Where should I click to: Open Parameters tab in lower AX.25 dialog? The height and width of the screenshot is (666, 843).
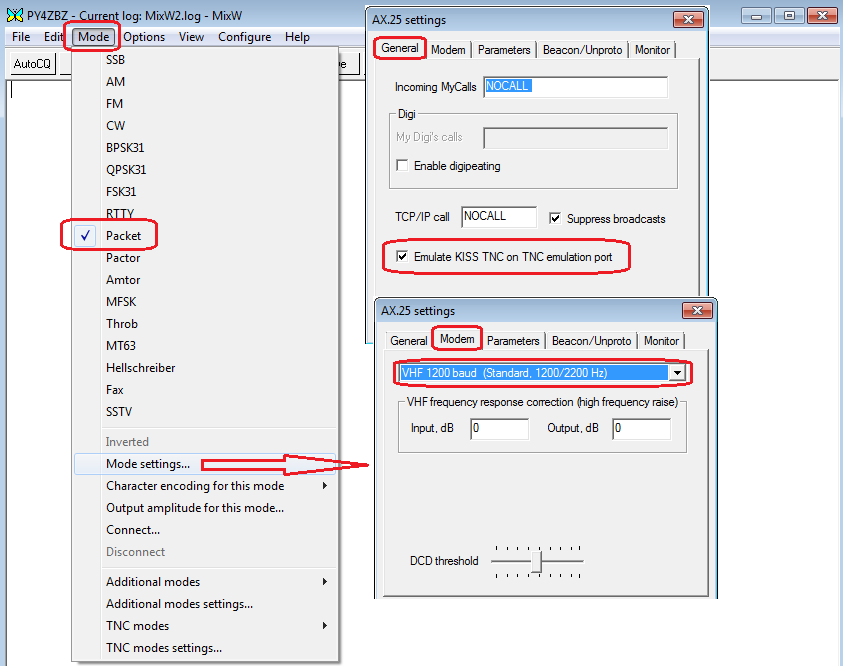(513, 341)
